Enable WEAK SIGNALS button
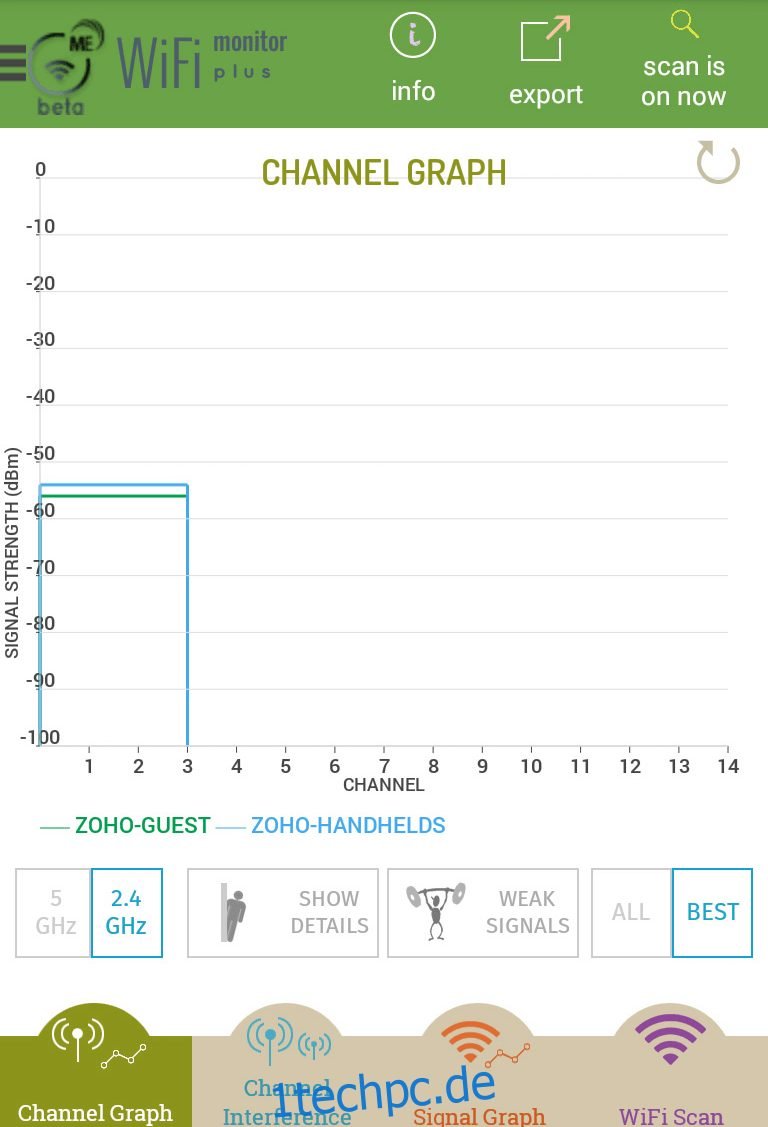This screenshot has height=1127, width=768. [x=483, y=913]
